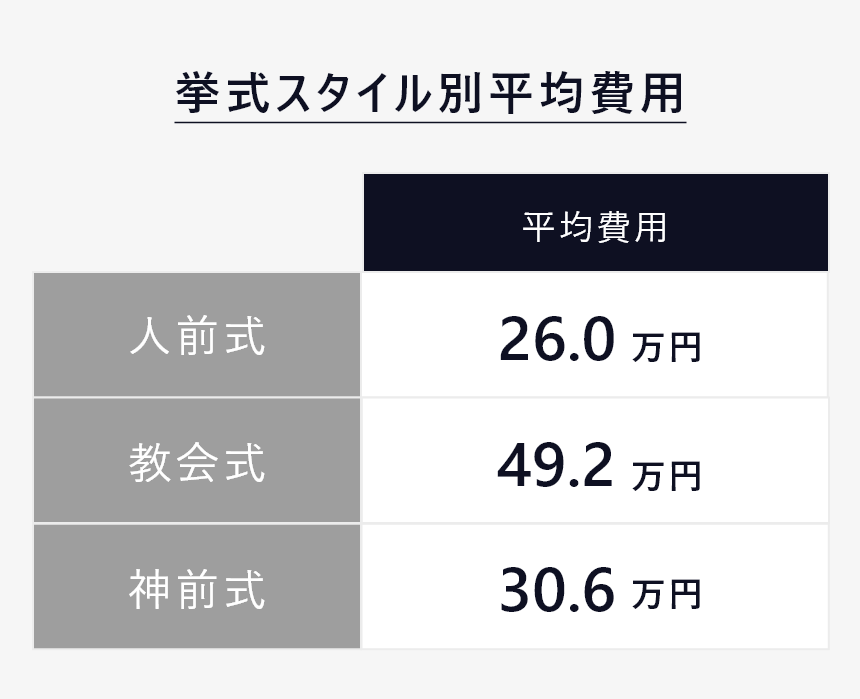This screenshot has width=860, height=699.
Task: Click the title 挙式スタイル別平均費用
Action: click(x=430, y=93)
